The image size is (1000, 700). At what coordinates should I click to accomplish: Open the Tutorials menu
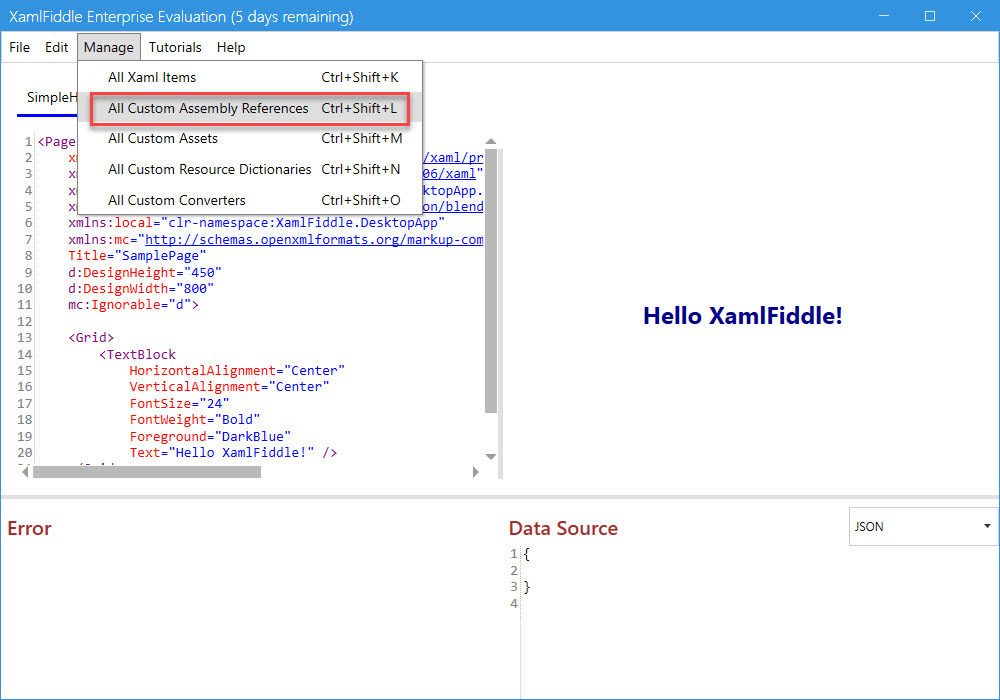pos(175,47)
